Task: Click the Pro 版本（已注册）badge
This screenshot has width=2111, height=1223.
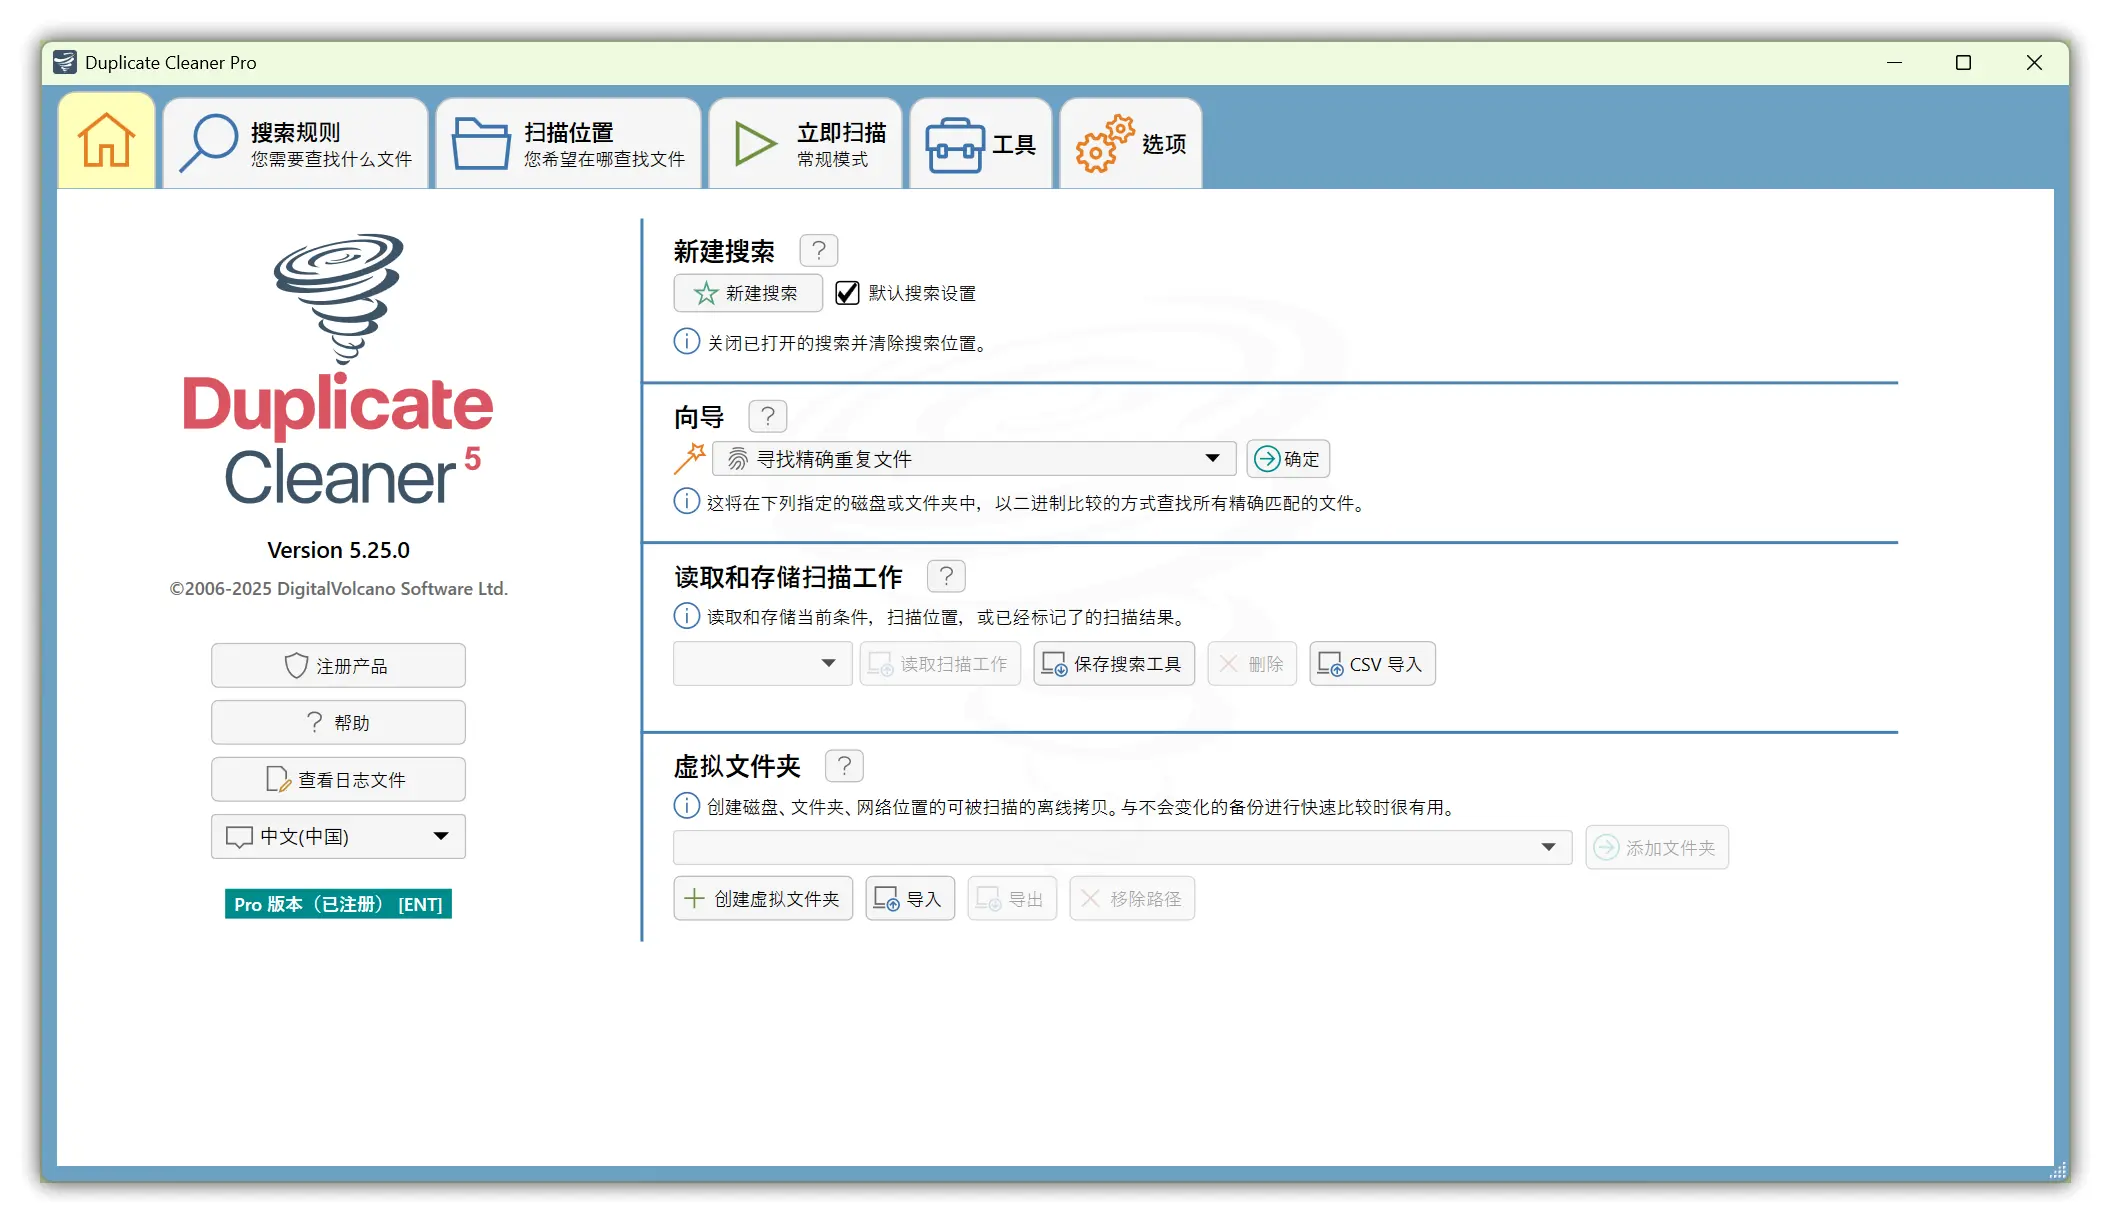Action: 338,904
